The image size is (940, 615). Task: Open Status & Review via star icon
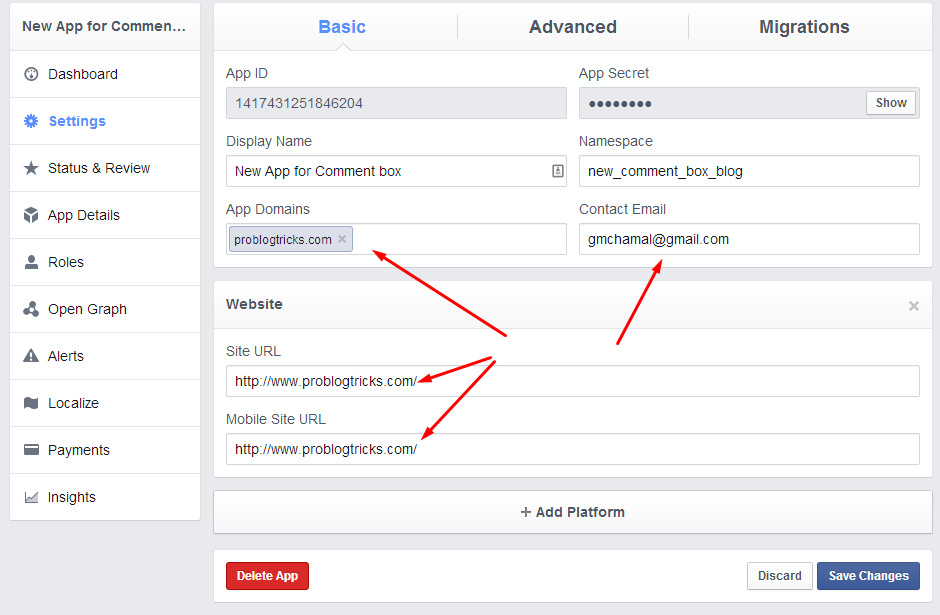coord(31,168)
